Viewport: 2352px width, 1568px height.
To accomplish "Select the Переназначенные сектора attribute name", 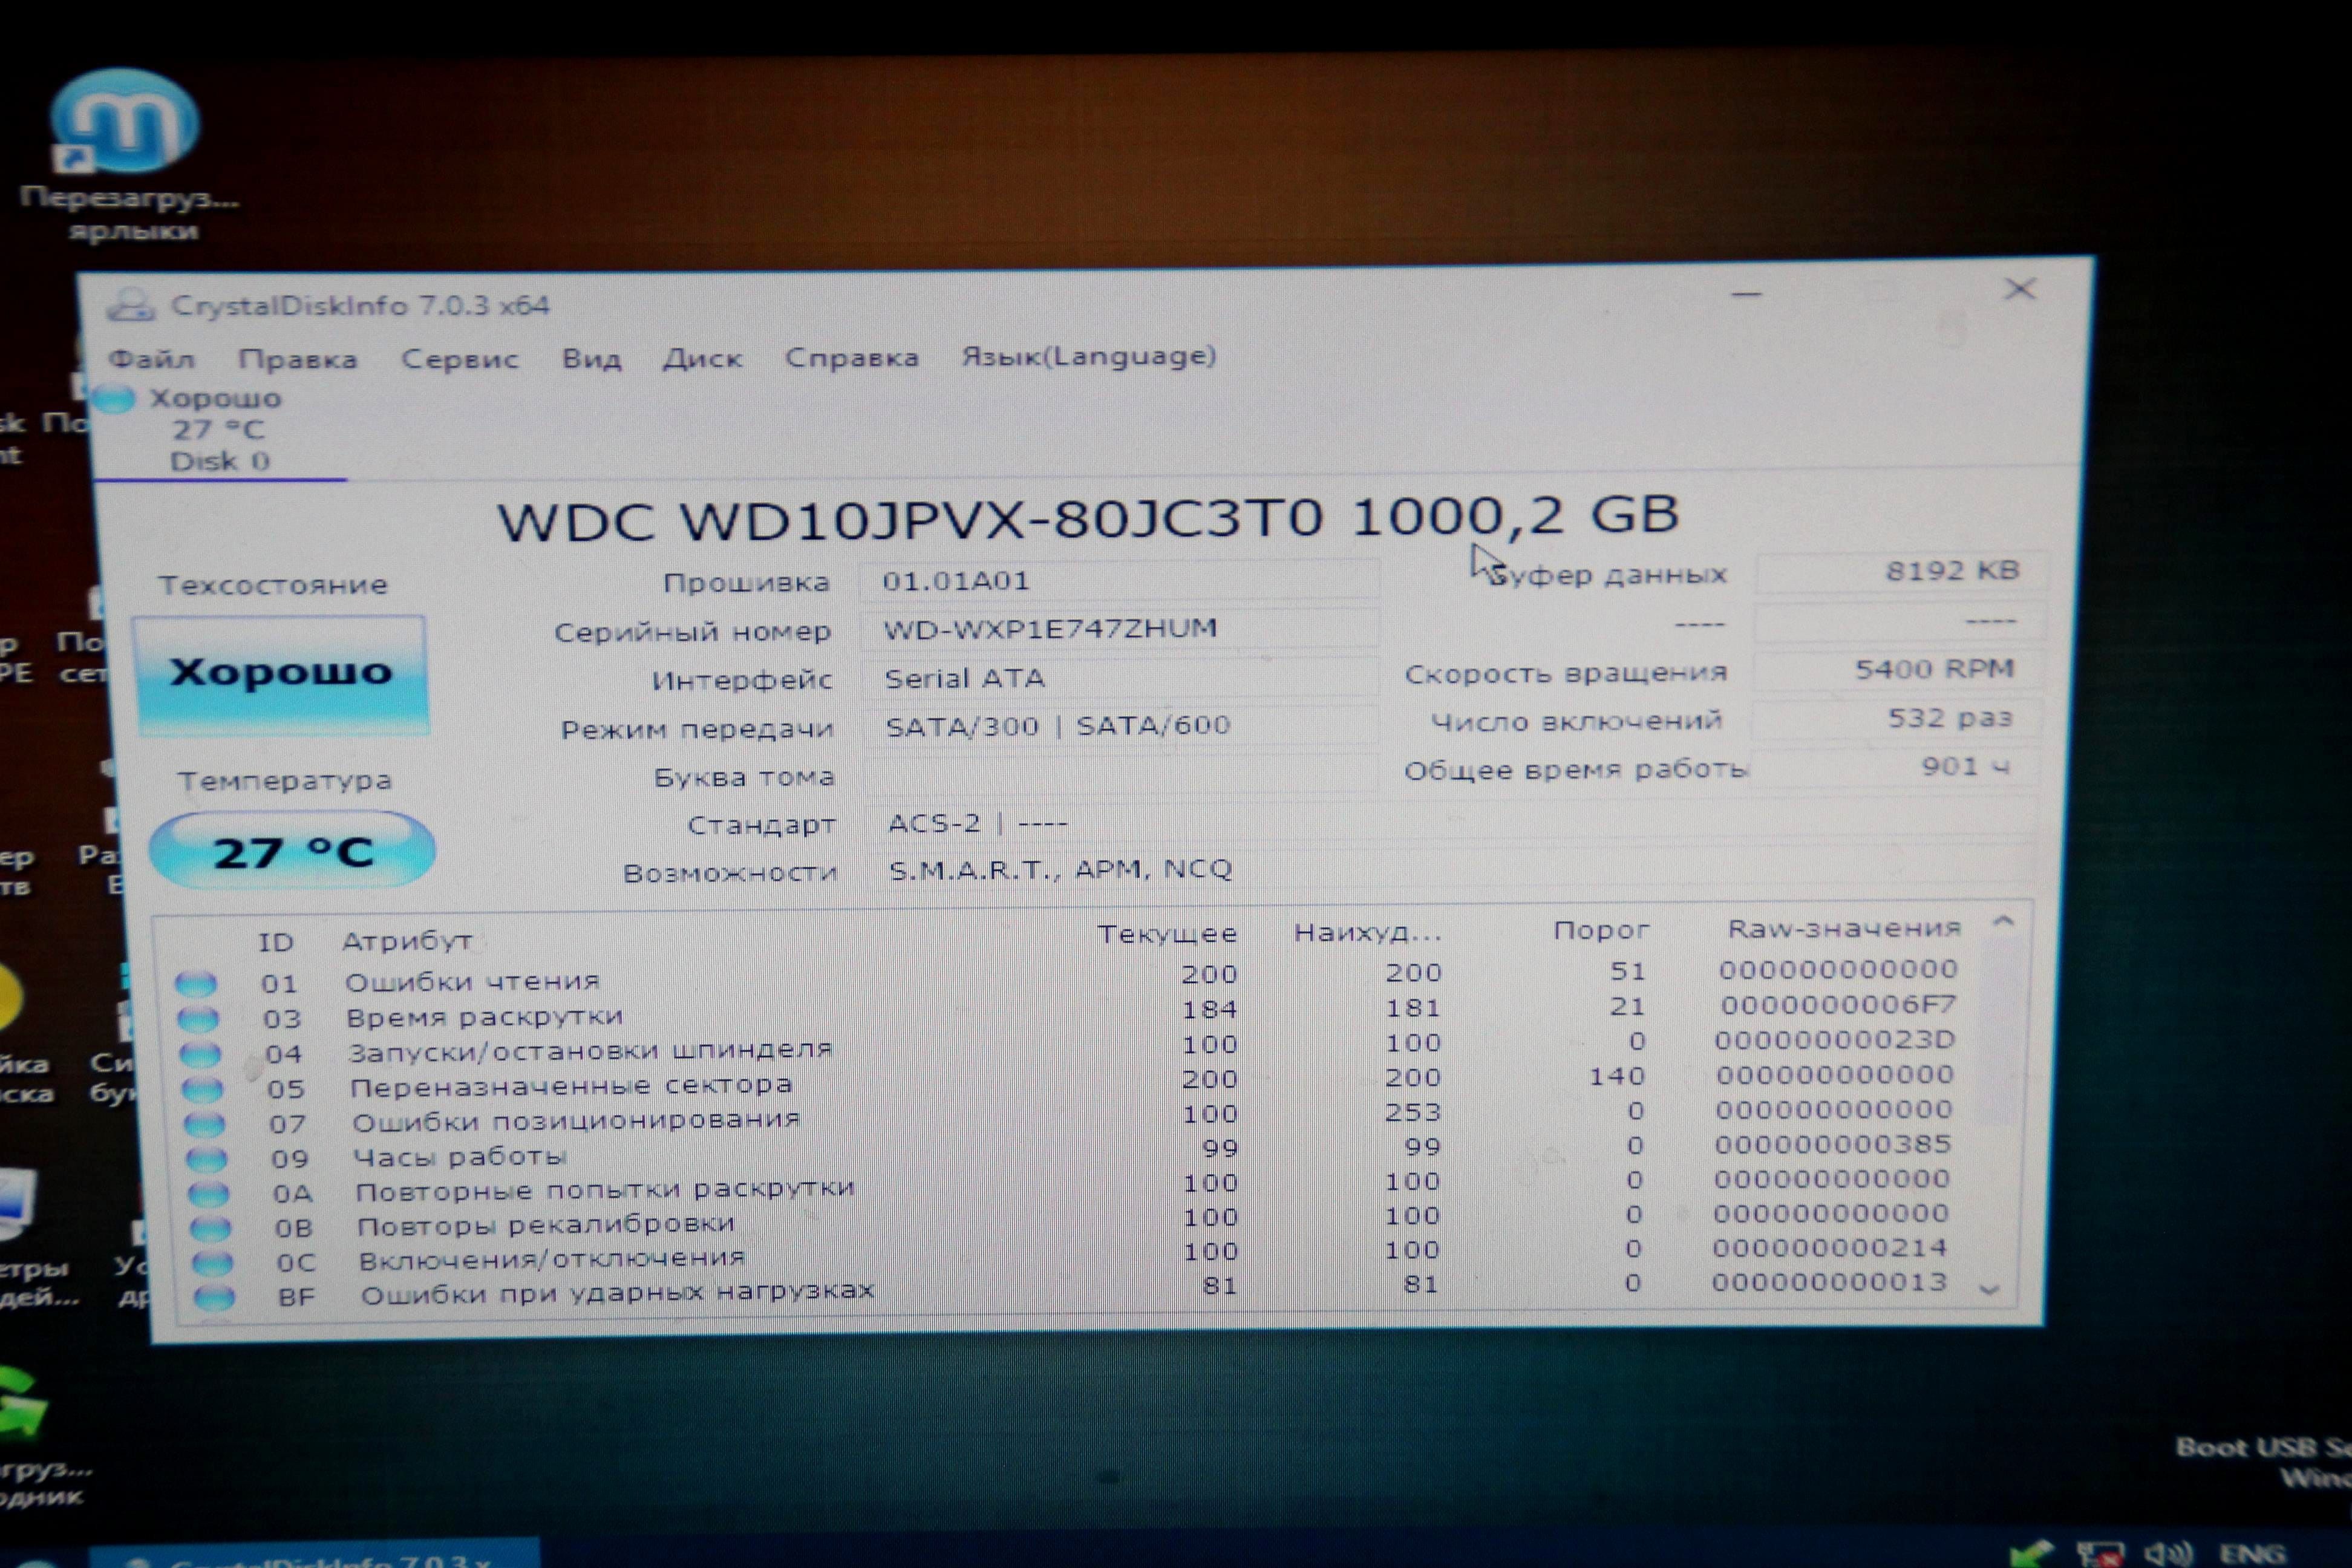I will 571,1086.
